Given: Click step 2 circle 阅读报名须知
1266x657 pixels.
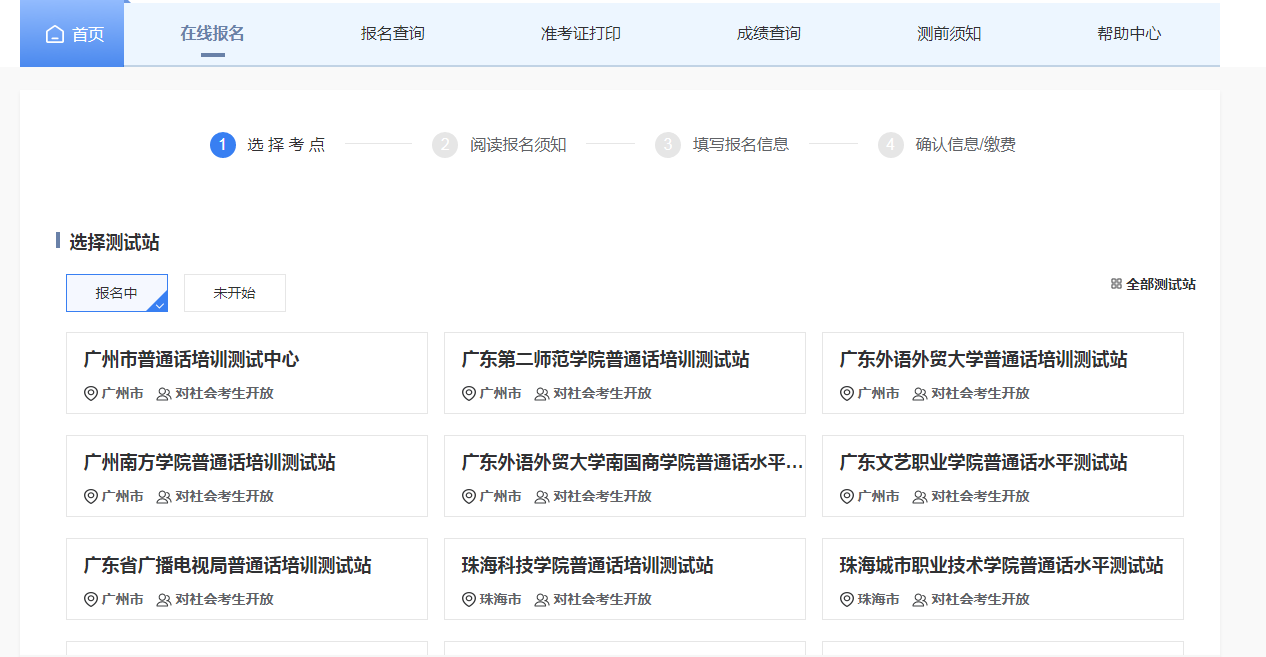Looking at the screenshot, I should (x=445, y=145).
